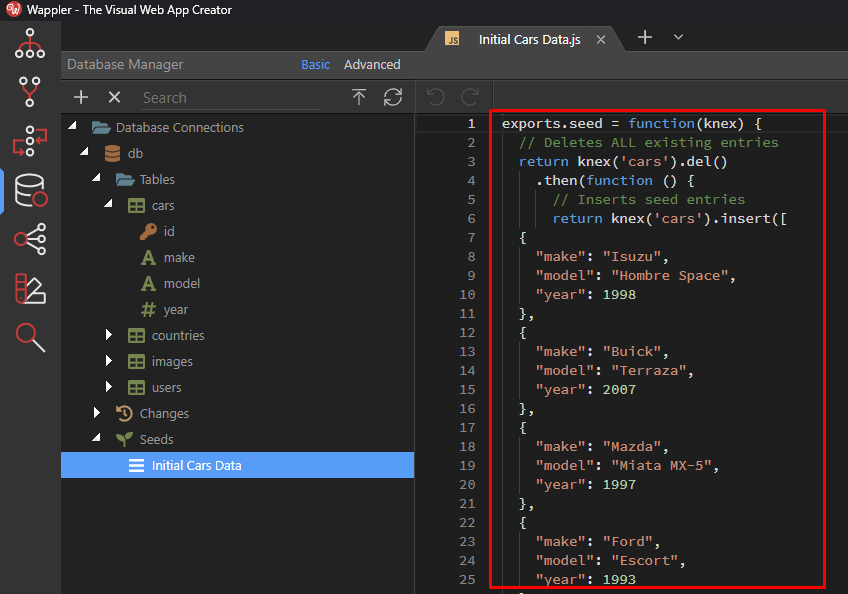
Task: Click the number hash icon beside year
Action: tap(148, 309)
